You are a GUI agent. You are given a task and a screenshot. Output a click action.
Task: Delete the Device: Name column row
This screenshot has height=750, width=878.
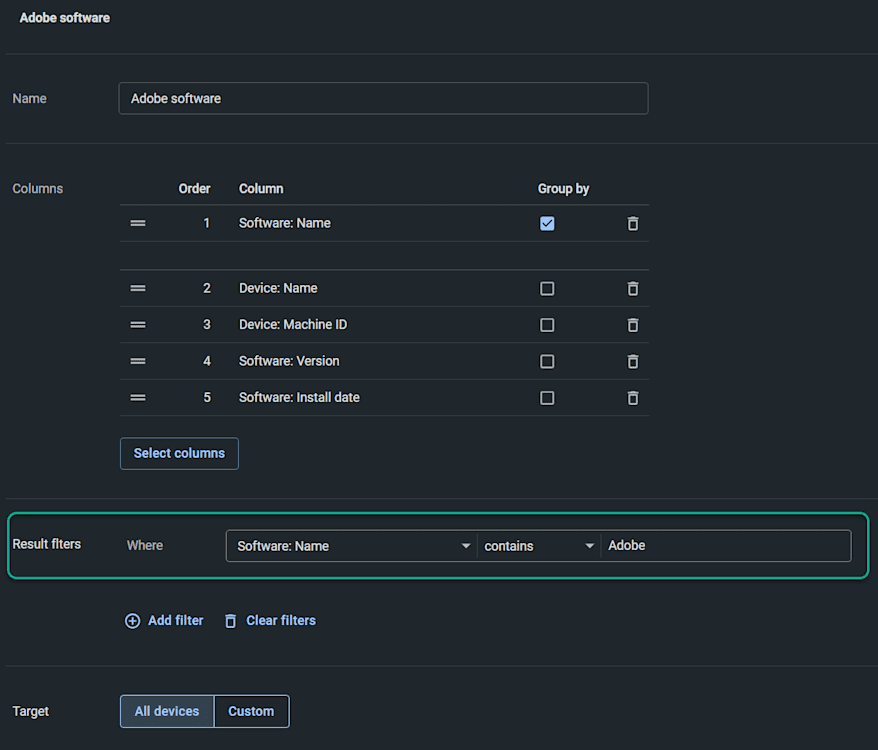click(633, 288)
